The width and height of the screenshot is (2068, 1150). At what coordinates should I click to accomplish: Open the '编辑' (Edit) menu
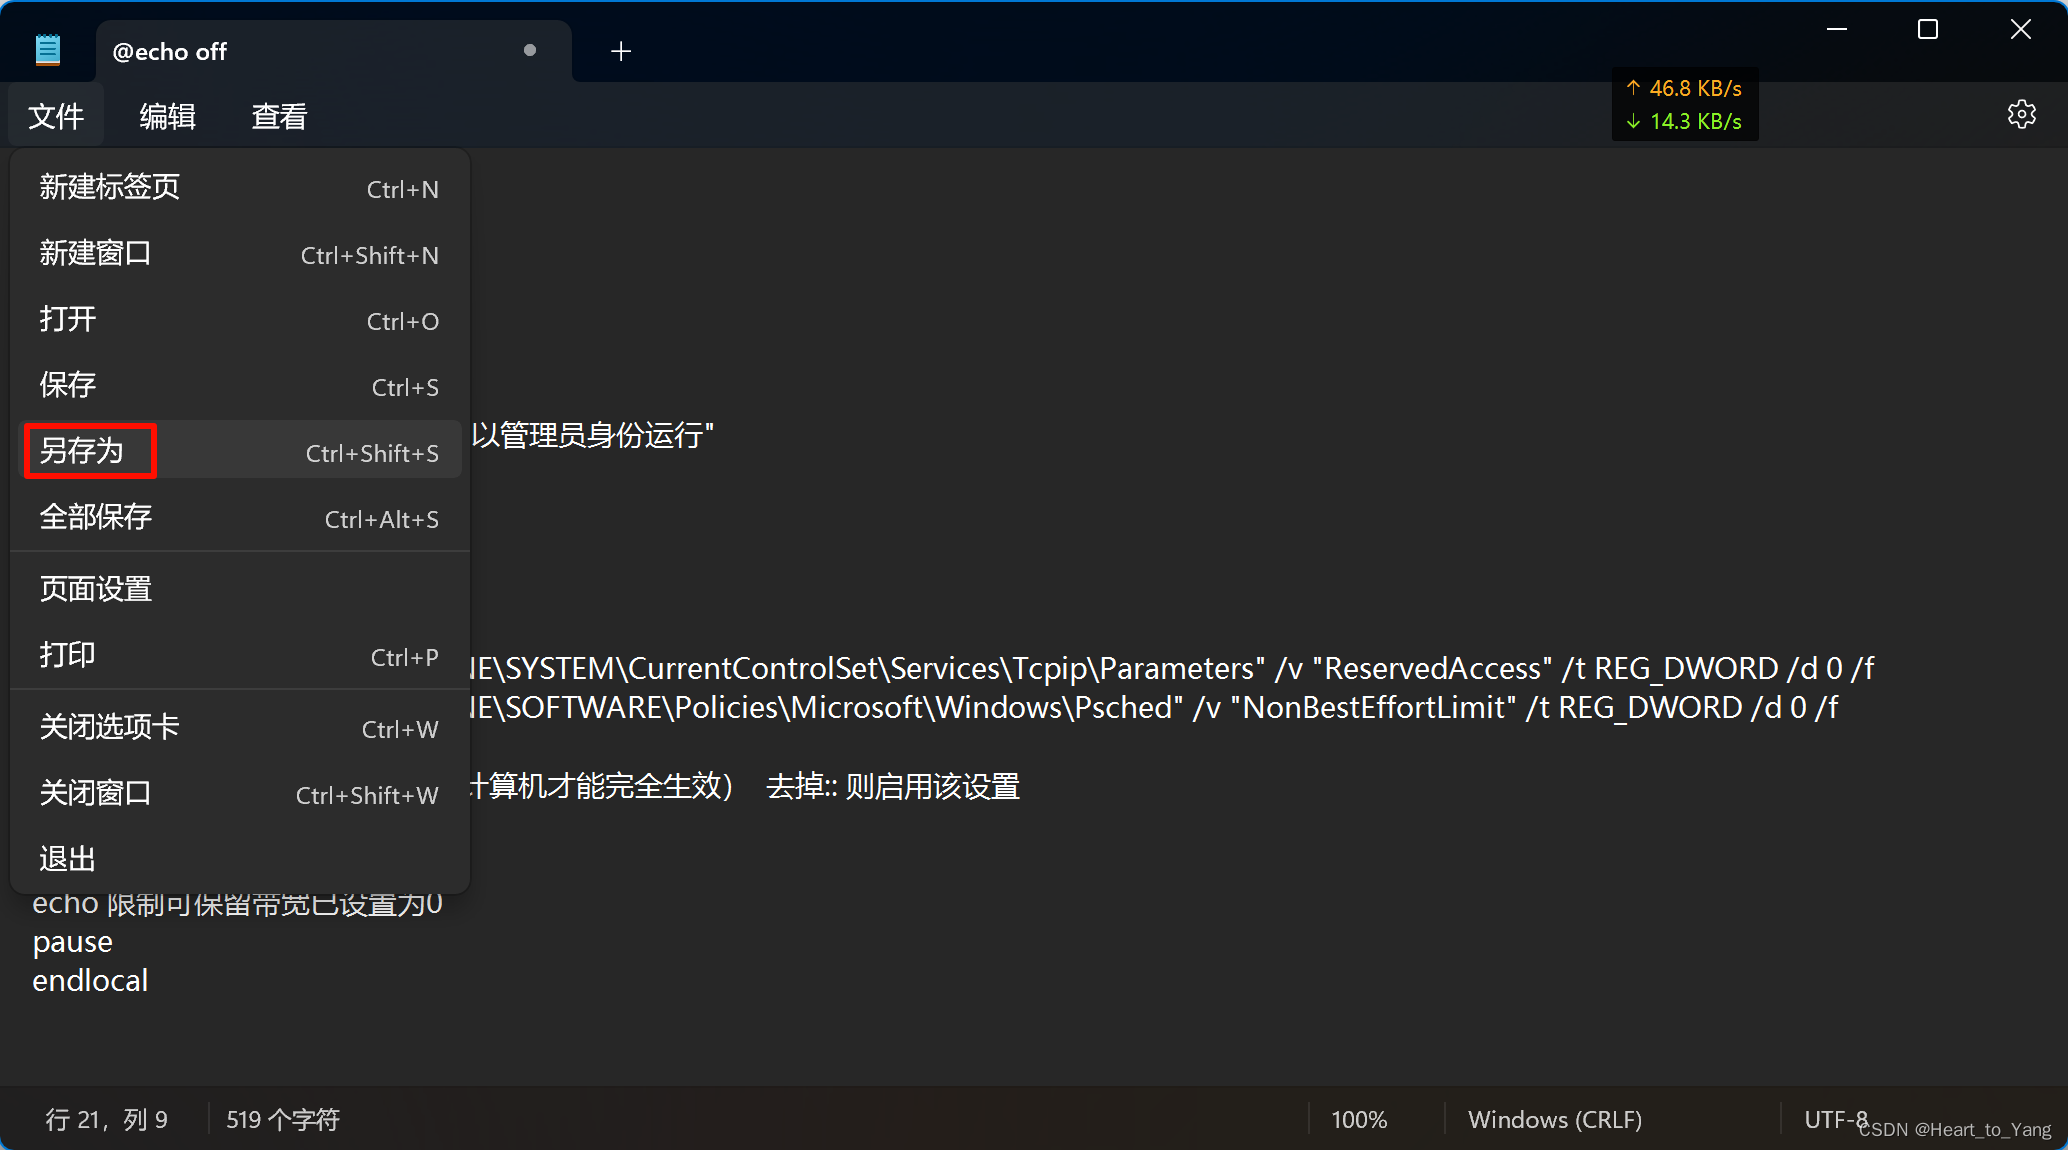click(167, 116)
